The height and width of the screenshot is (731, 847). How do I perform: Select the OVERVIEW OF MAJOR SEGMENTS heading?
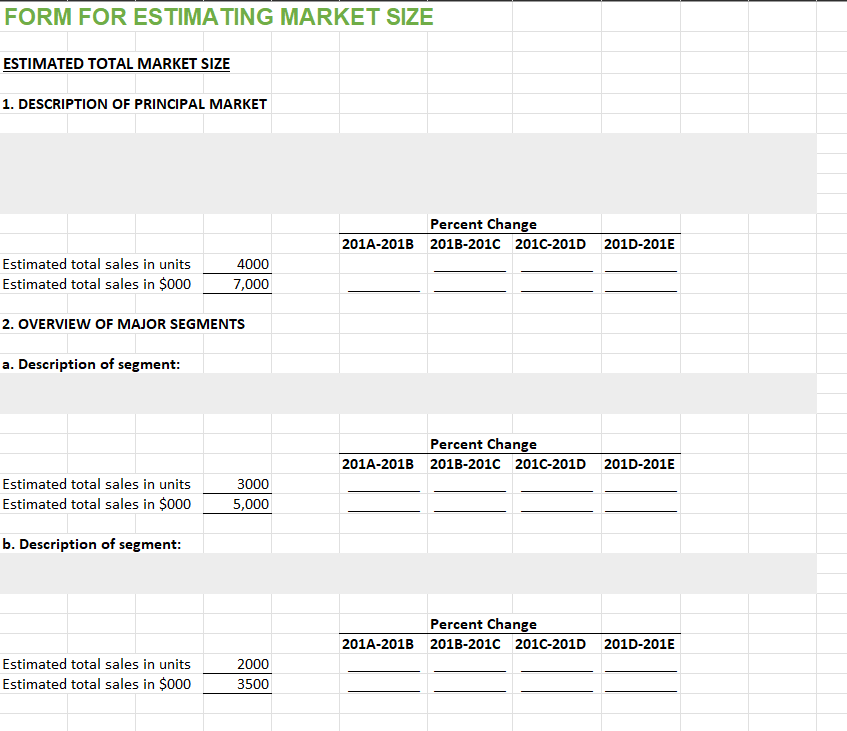123,323
